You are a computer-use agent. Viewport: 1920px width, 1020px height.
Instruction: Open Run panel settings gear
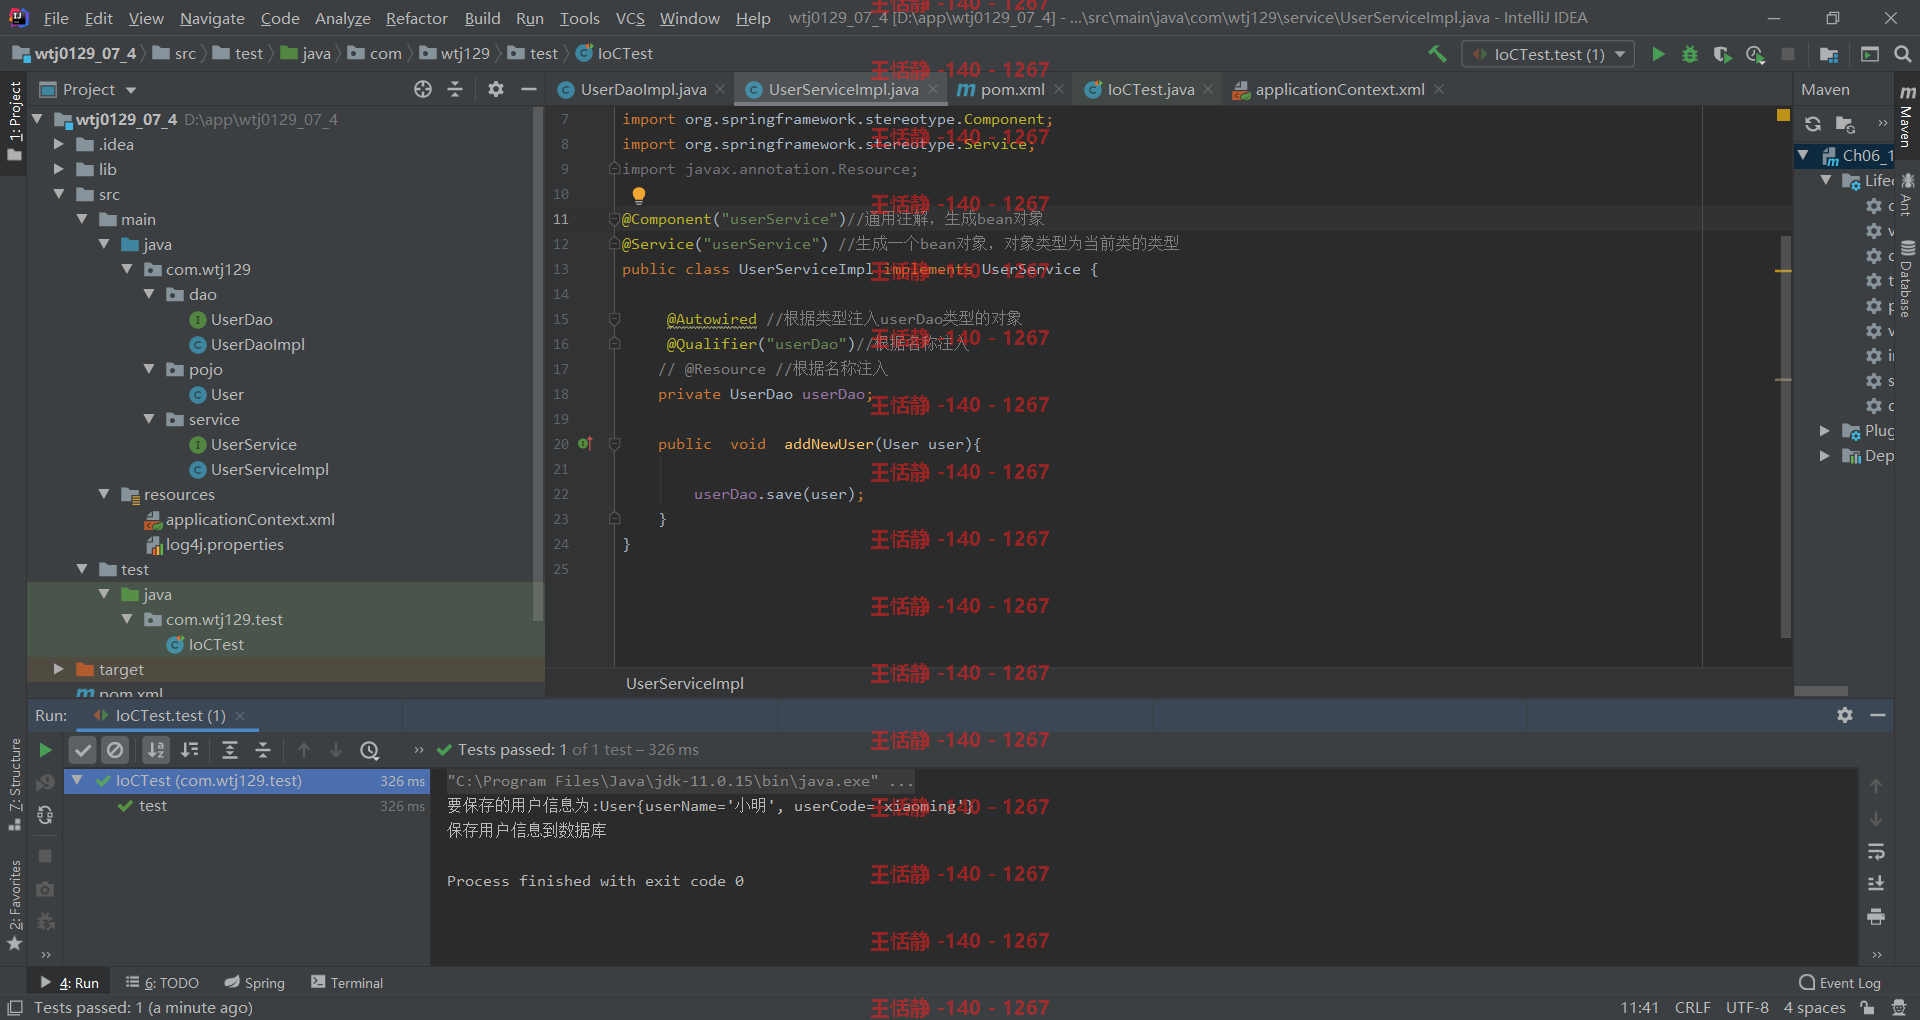(x=1845, y=715)
